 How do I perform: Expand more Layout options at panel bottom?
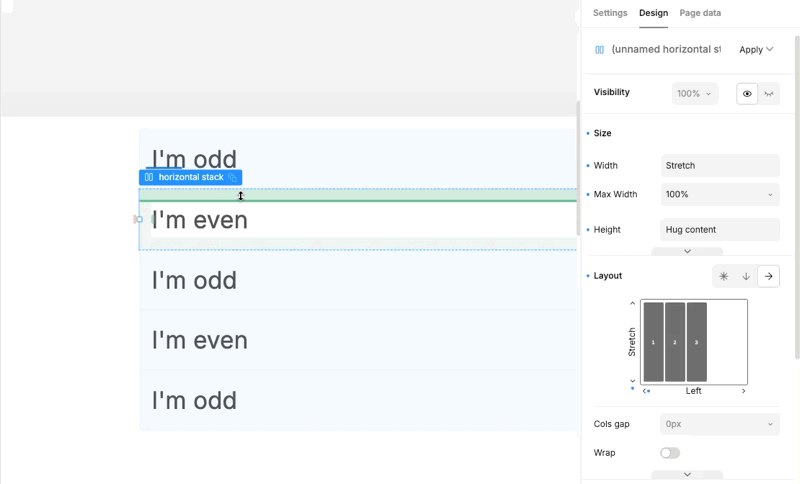pos(687,474)
